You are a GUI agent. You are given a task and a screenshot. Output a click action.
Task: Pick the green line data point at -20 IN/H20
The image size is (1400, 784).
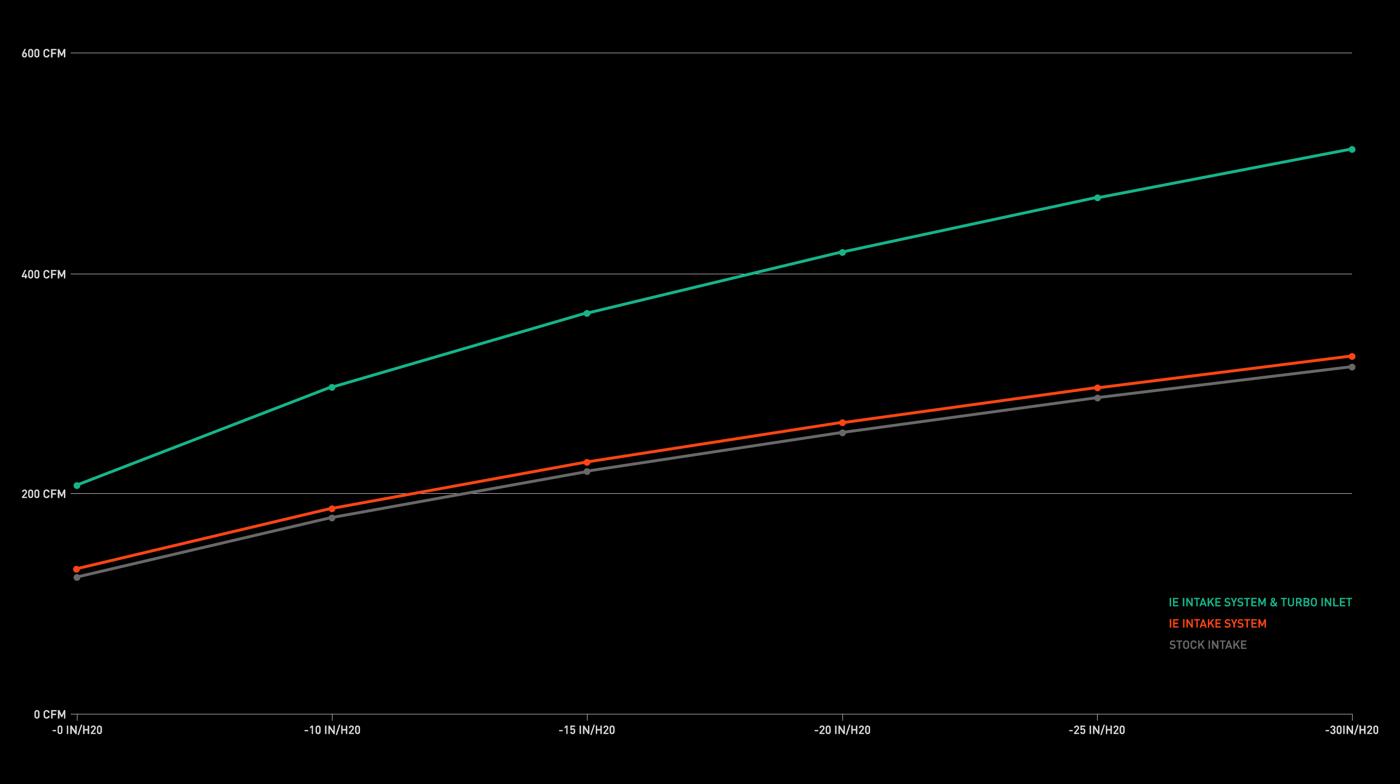842,252
